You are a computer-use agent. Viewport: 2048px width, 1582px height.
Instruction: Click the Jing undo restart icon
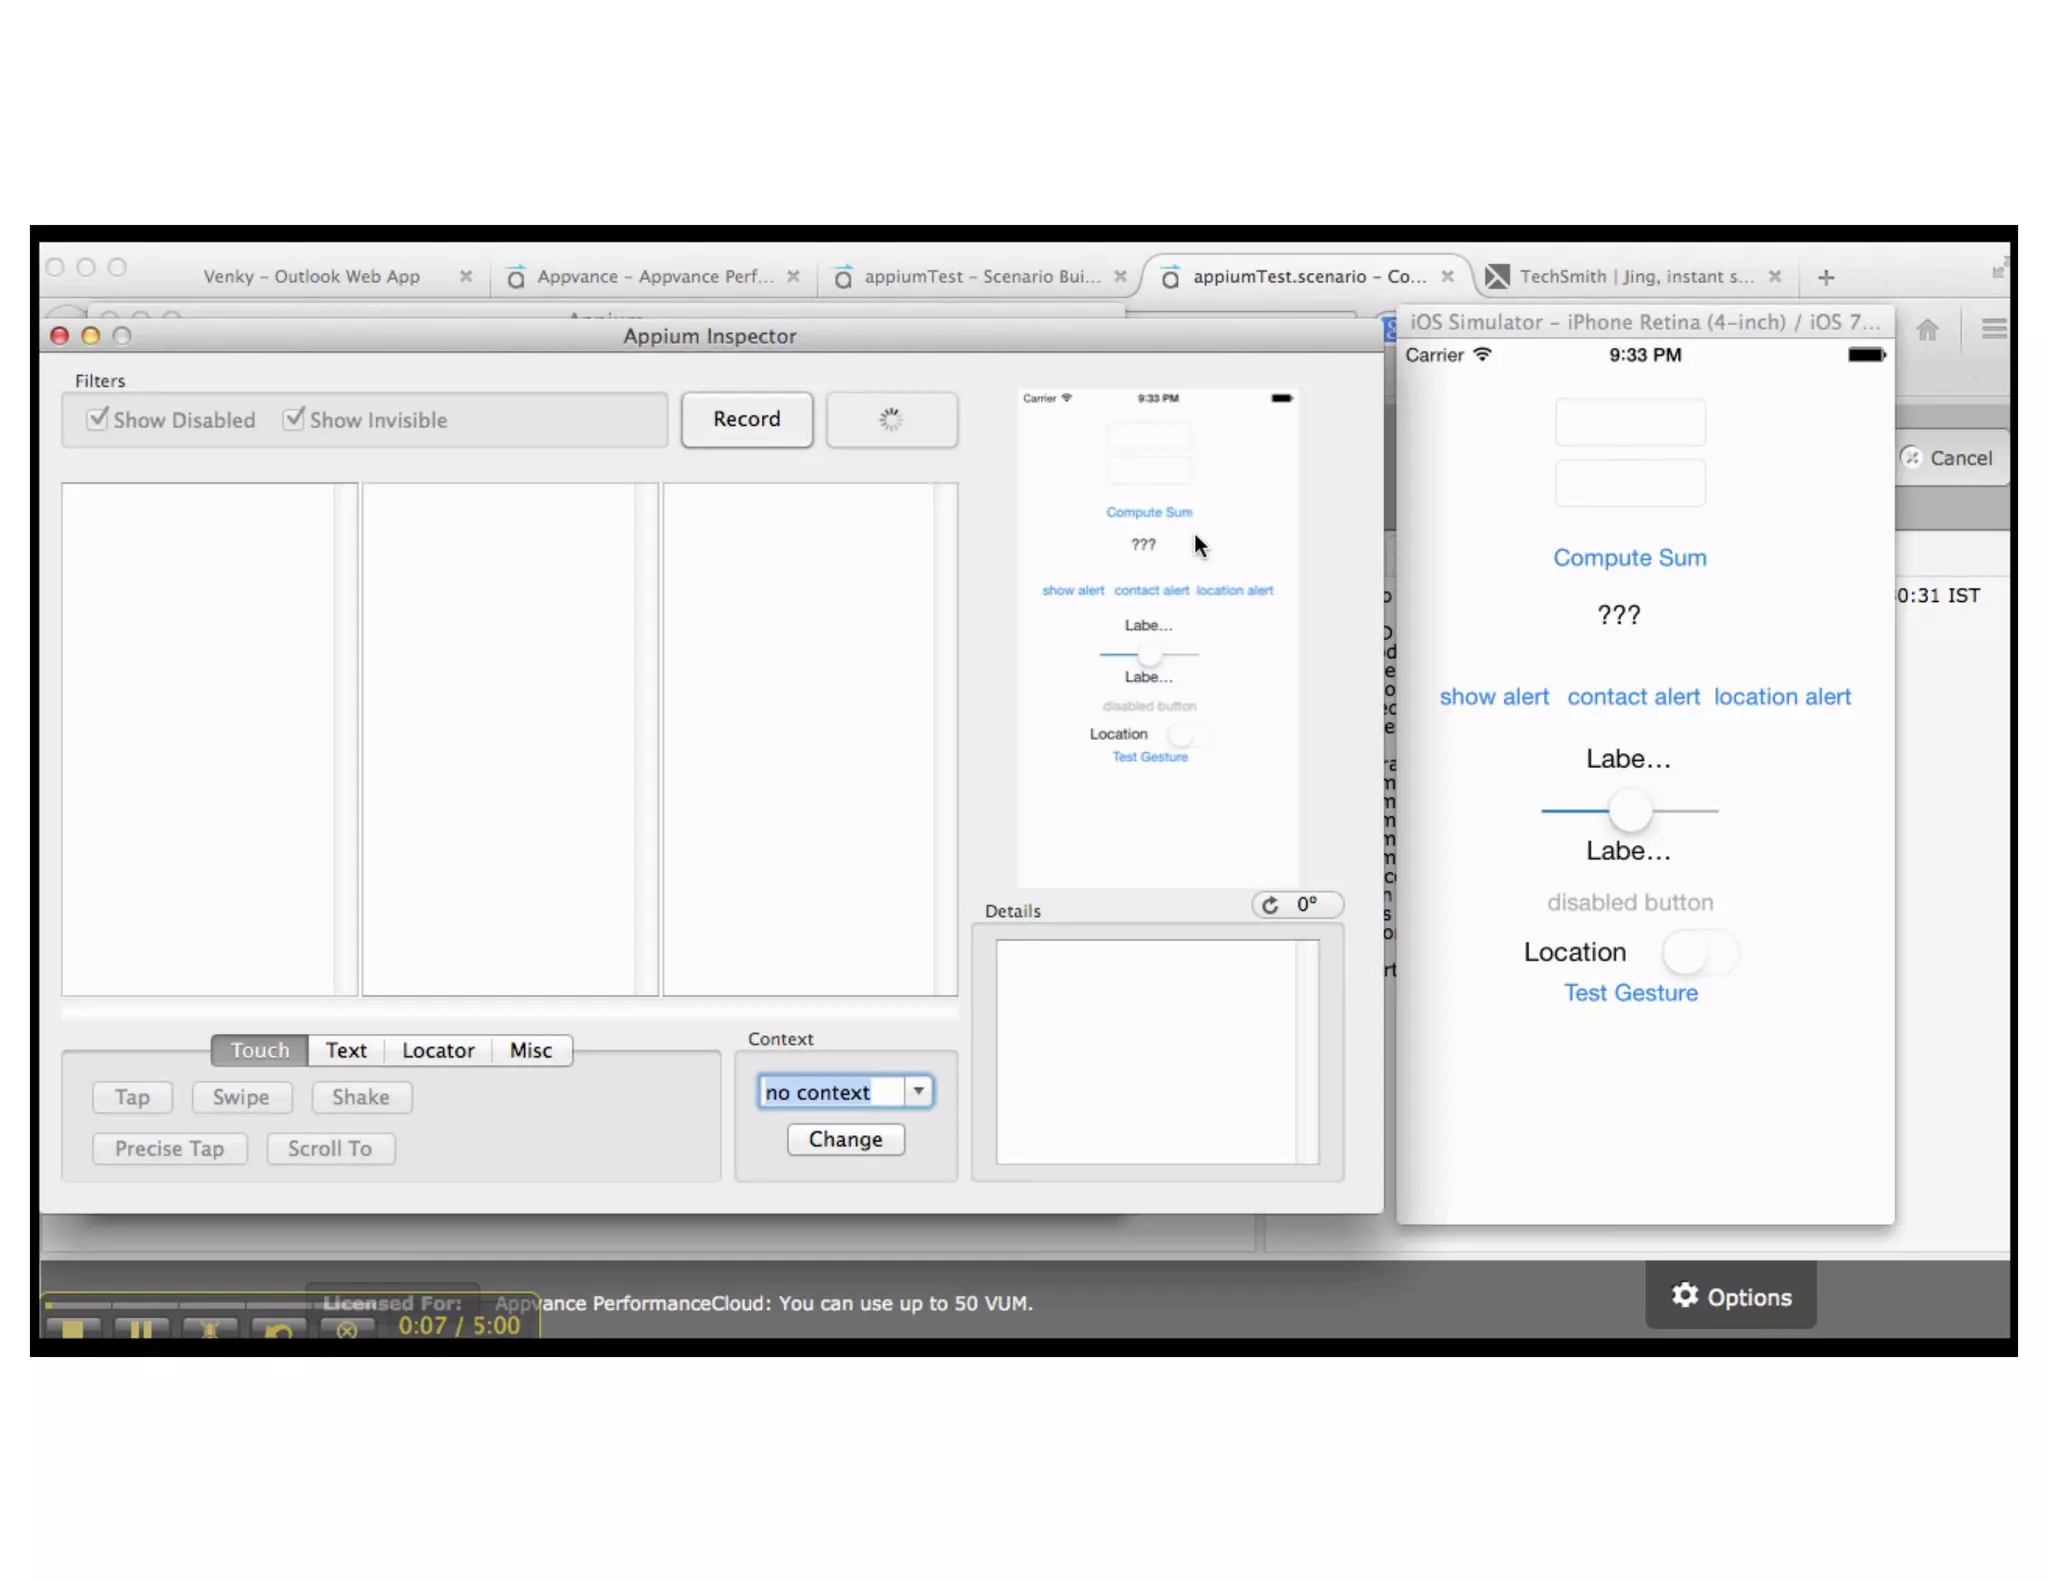279,1330
